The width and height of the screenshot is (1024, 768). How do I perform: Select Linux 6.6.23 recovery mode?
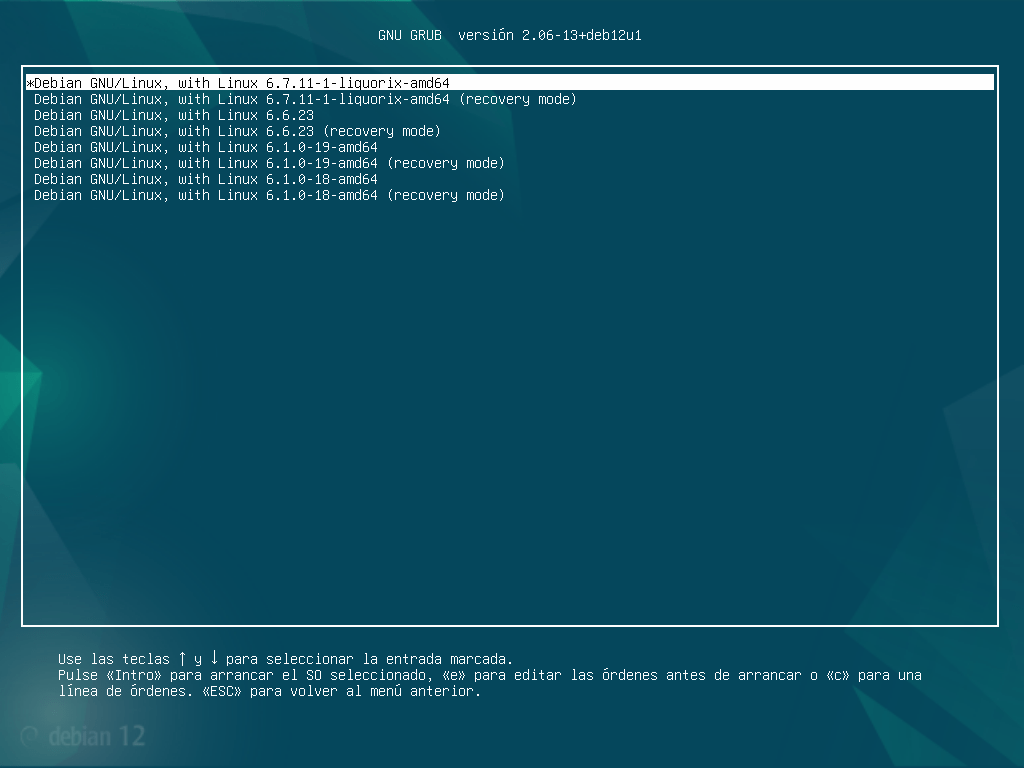(236, 131)
